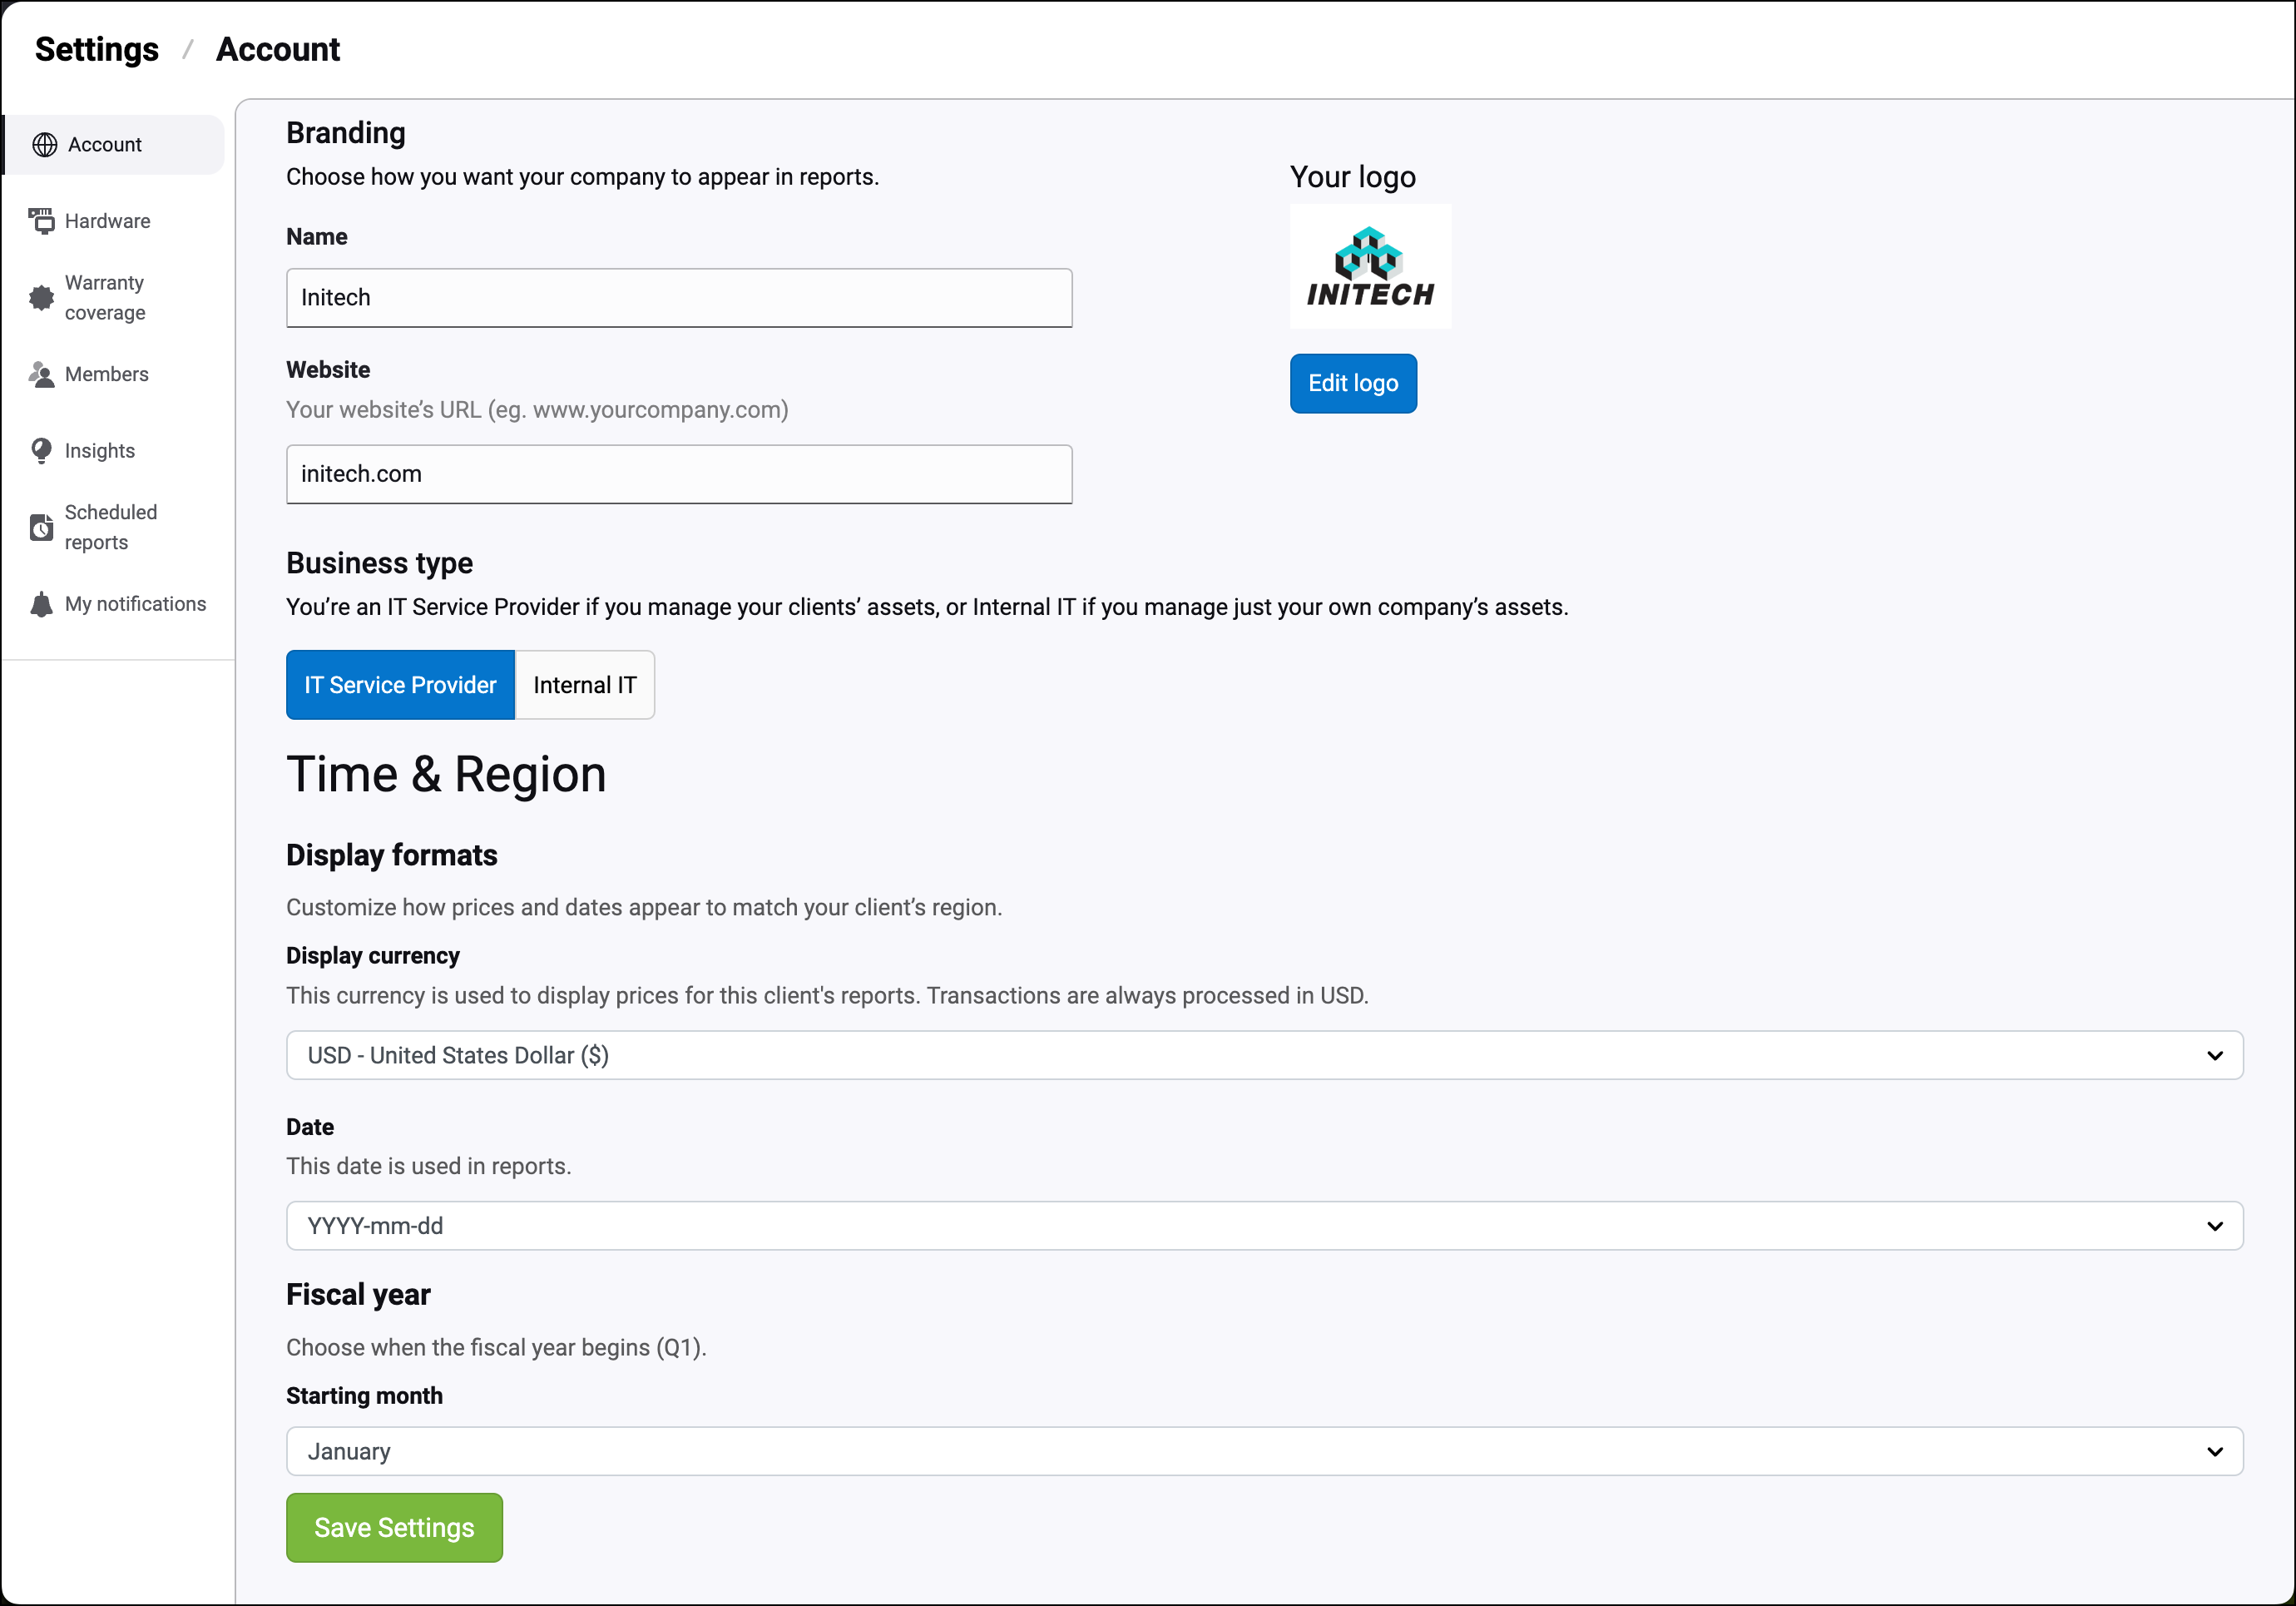Navigate to Members

[x=107, y=374]
